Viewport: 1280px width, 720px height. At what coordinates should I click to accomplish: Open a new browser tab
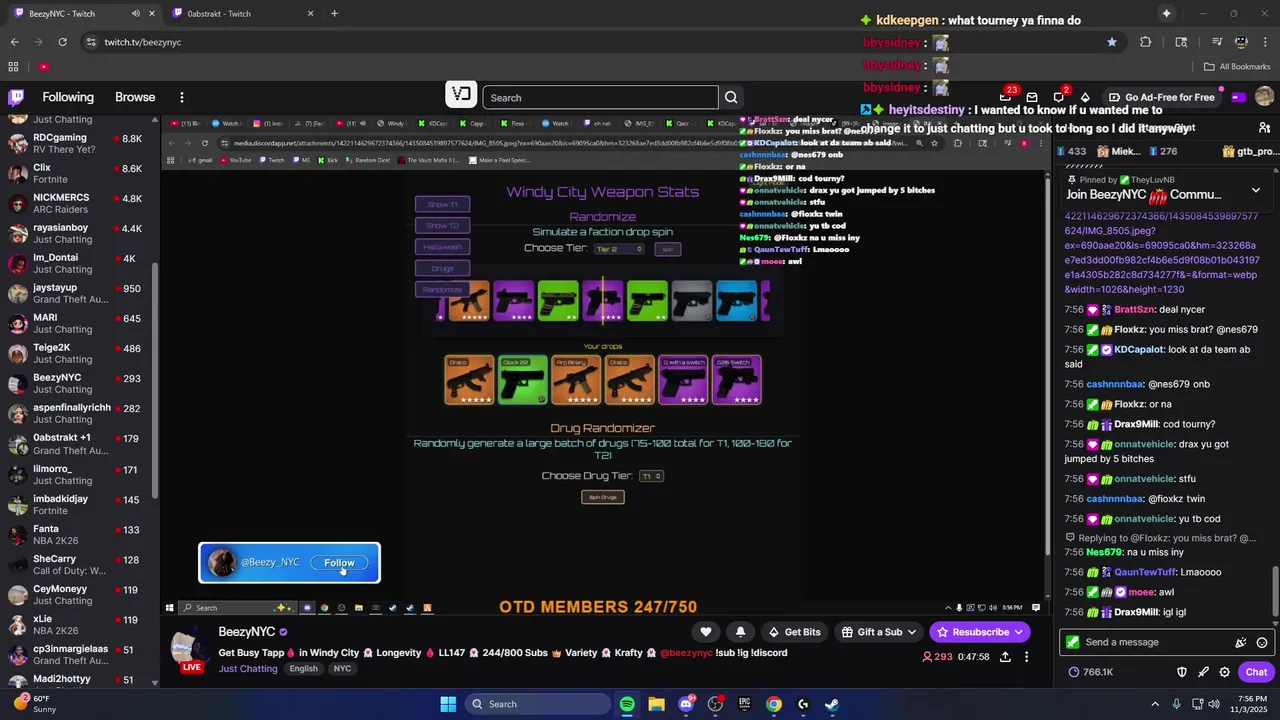point(334,14)
